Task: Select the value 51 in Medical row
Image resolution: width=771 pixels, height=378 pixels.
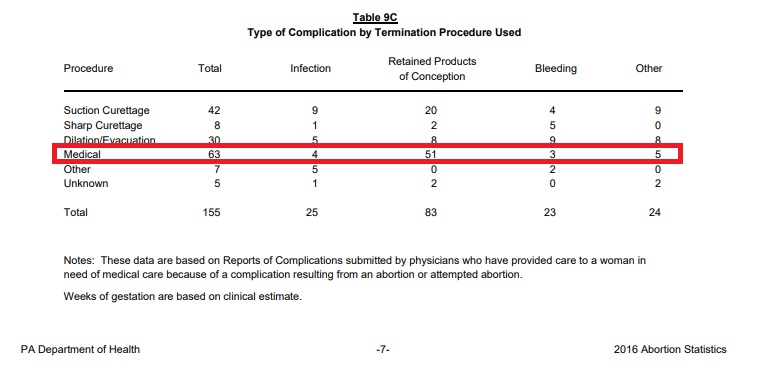Action: 431,154
